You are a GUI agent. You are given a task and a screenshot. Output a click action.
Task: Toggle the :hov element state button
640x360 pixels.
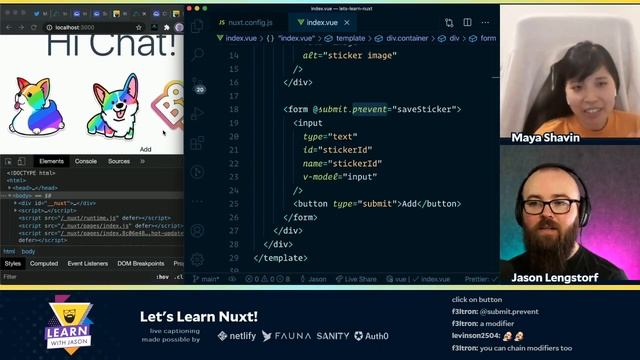tap(162, 277)
